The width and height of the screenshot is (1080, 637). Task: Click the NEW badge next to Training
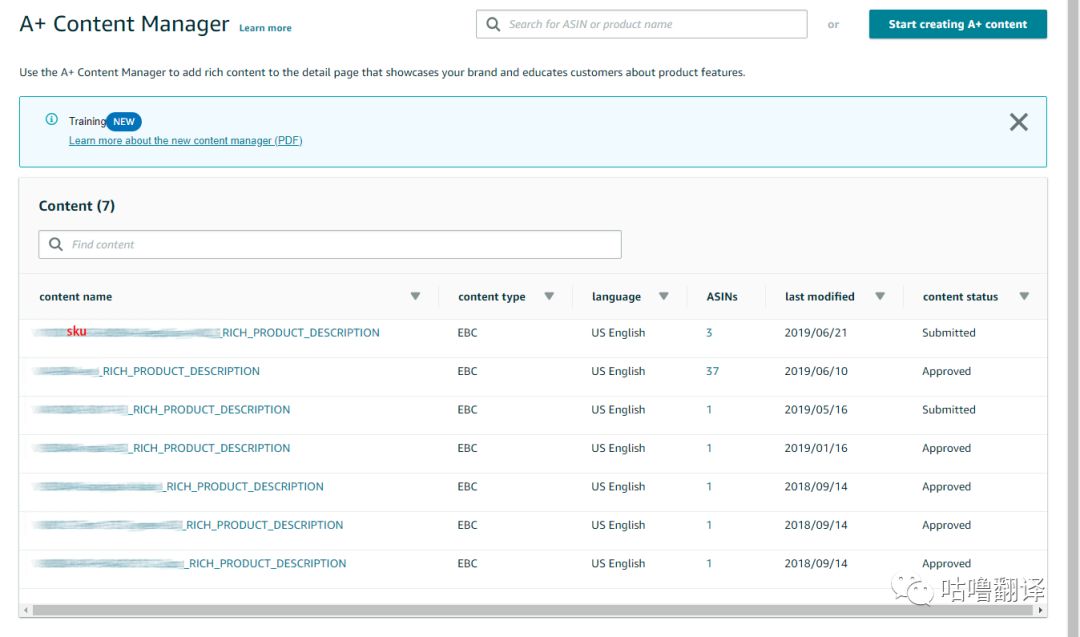pyautogui.click(x=124, y=122)
